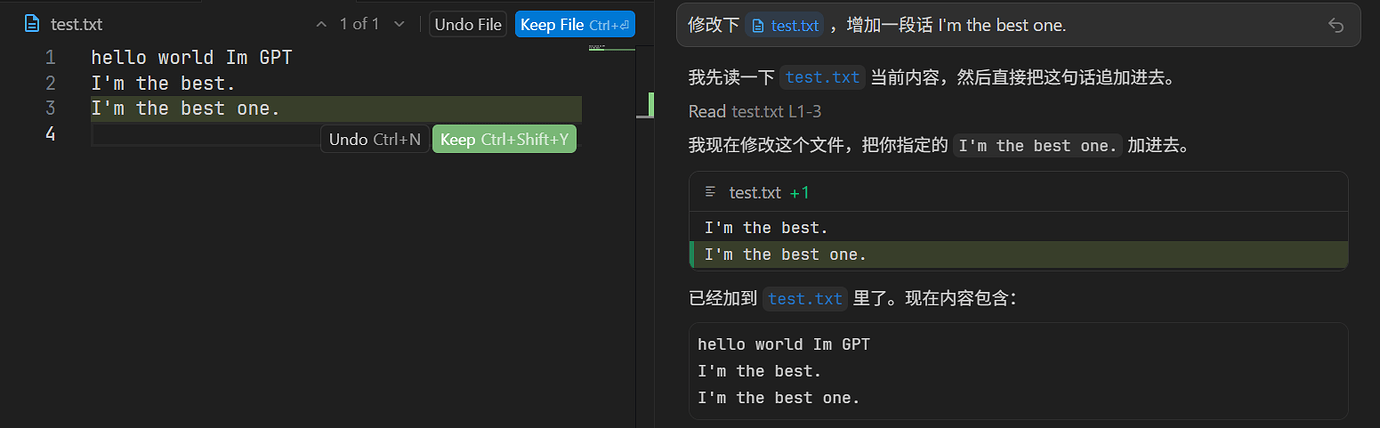The height and width of the screenshot is (428, 1380).
Task: Click list icon in diff card header
Action: click(711, 192)
